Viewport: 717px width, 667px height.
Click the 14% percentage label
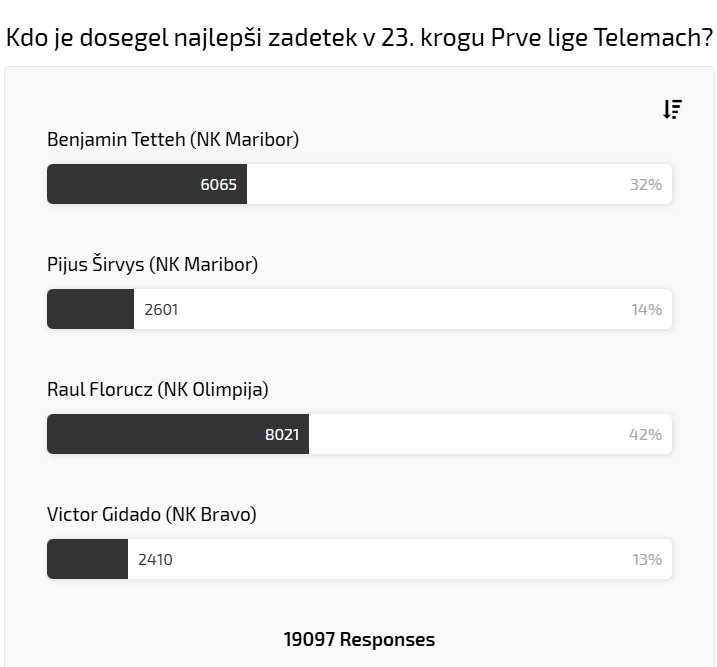(x=647, y=309)
